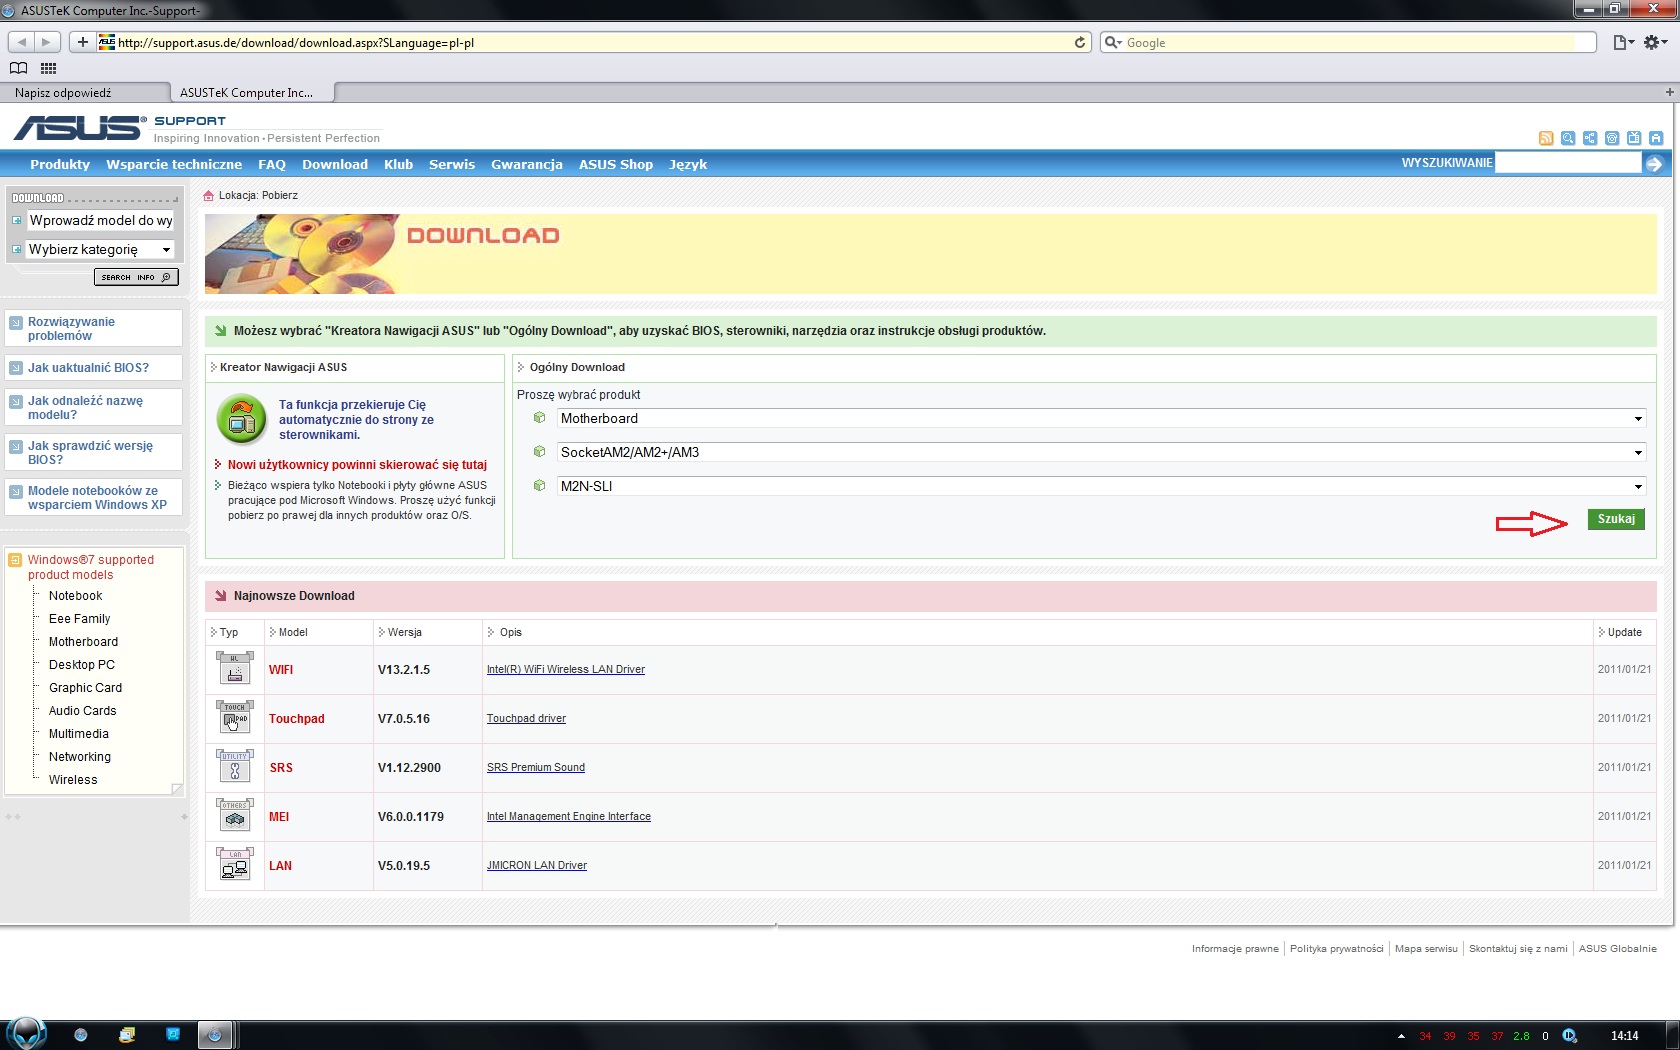Click Safari forward arrow button
Image resolution: width=1680 pixels, height=1050 pixels.
(46, 42)
